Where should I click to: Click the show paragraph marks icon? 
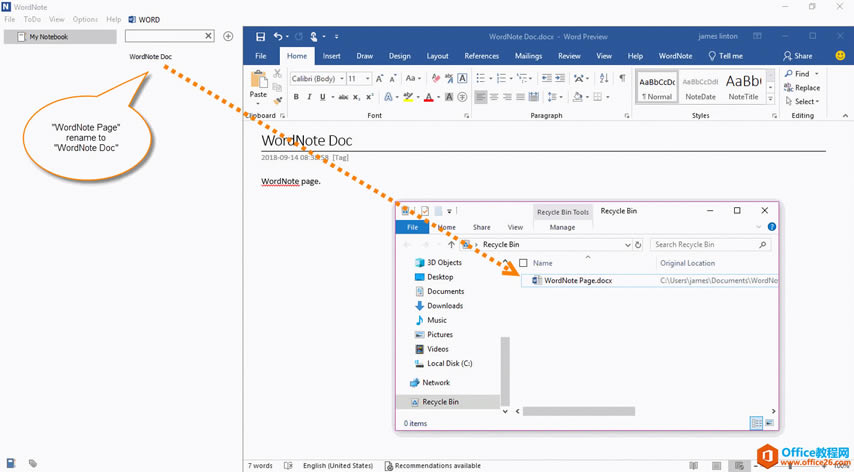pos(622,78)
